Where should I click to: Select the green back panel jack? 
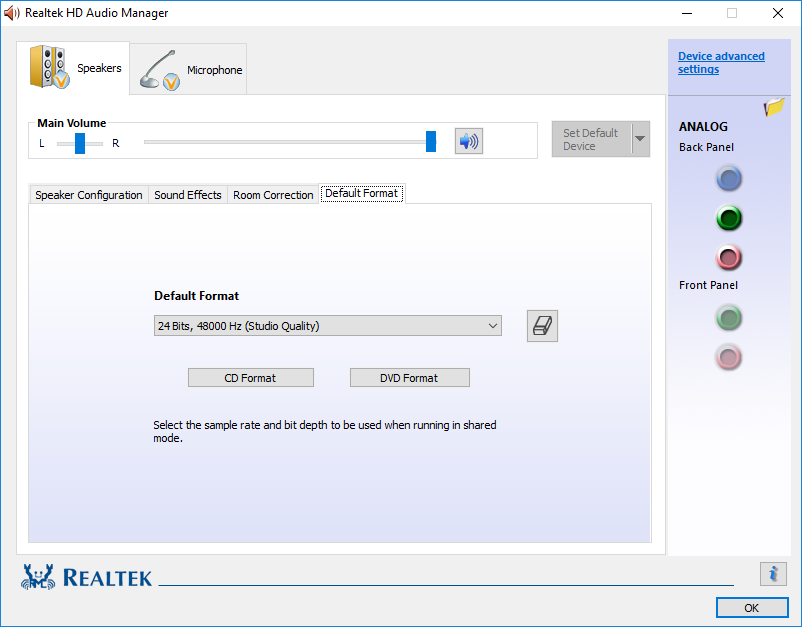(729, 218)
